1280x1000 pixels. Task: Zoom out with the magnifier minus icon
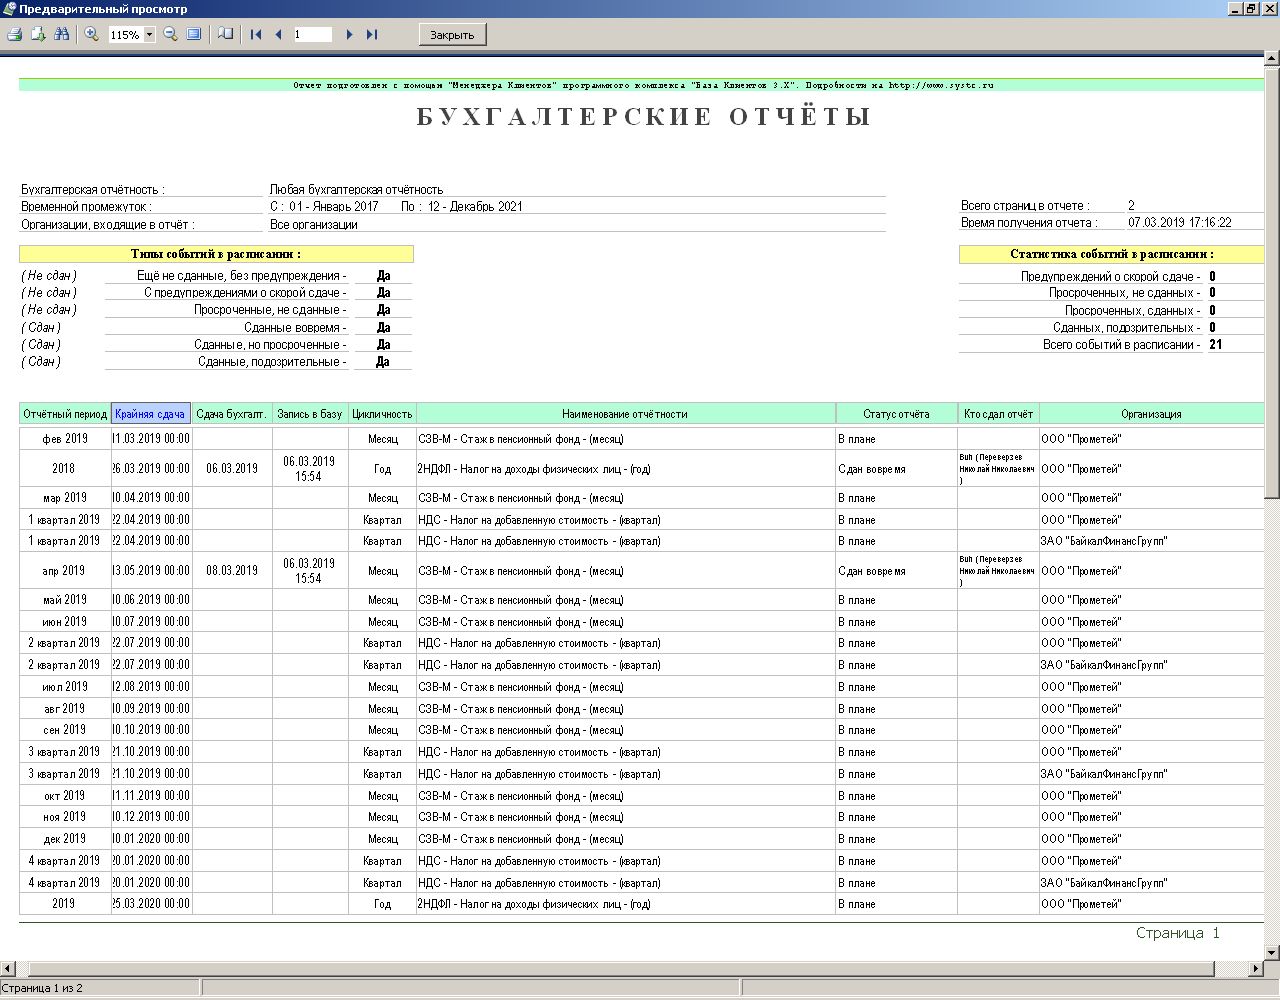[x=170, y=34]
